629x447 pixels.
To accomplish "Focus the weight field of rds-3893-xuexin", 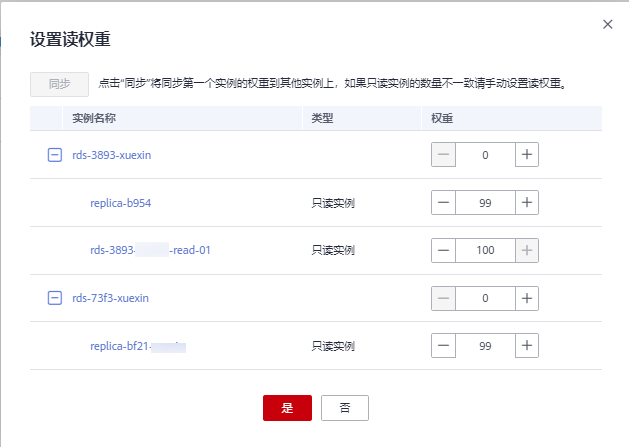I will click(x=485, y=154).
